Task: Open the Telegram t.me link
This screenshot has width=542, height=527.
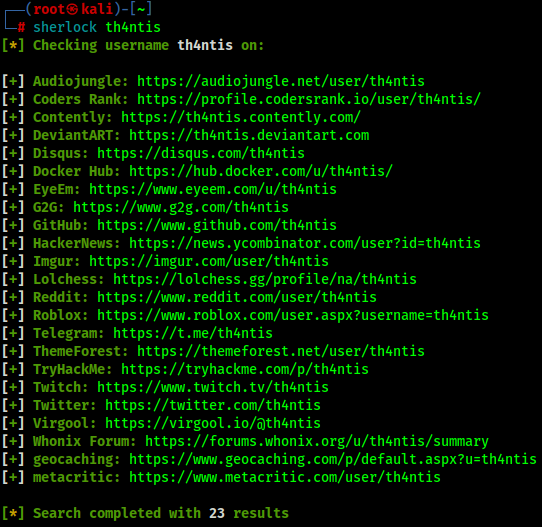Action: pyautogui.click(x=193, y=333)
